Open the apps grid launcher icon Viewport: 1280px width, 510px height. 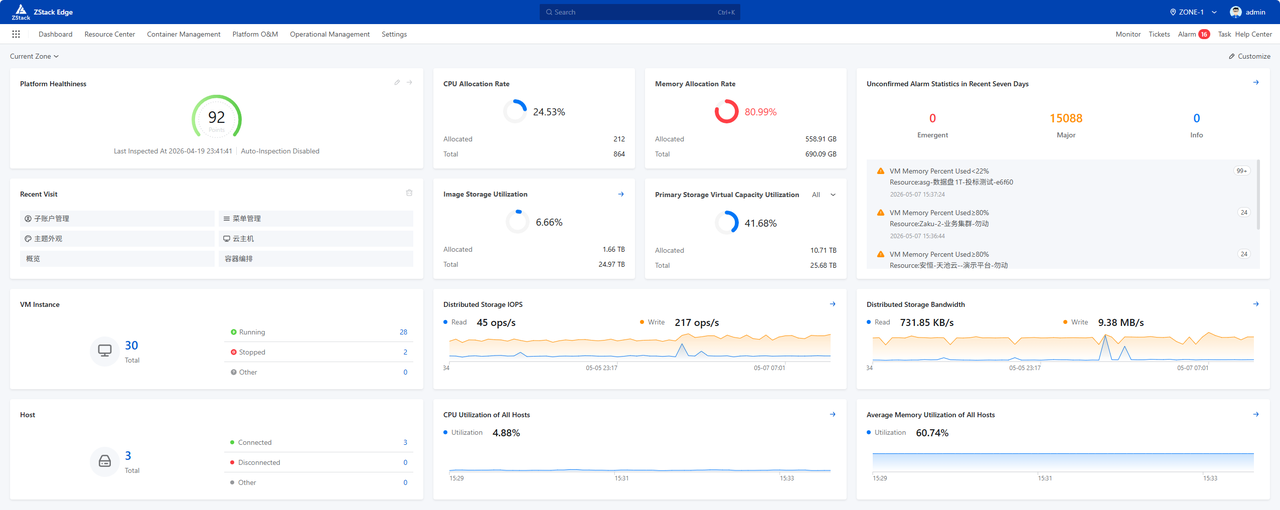pyautogui.click(x=16, y=34)
